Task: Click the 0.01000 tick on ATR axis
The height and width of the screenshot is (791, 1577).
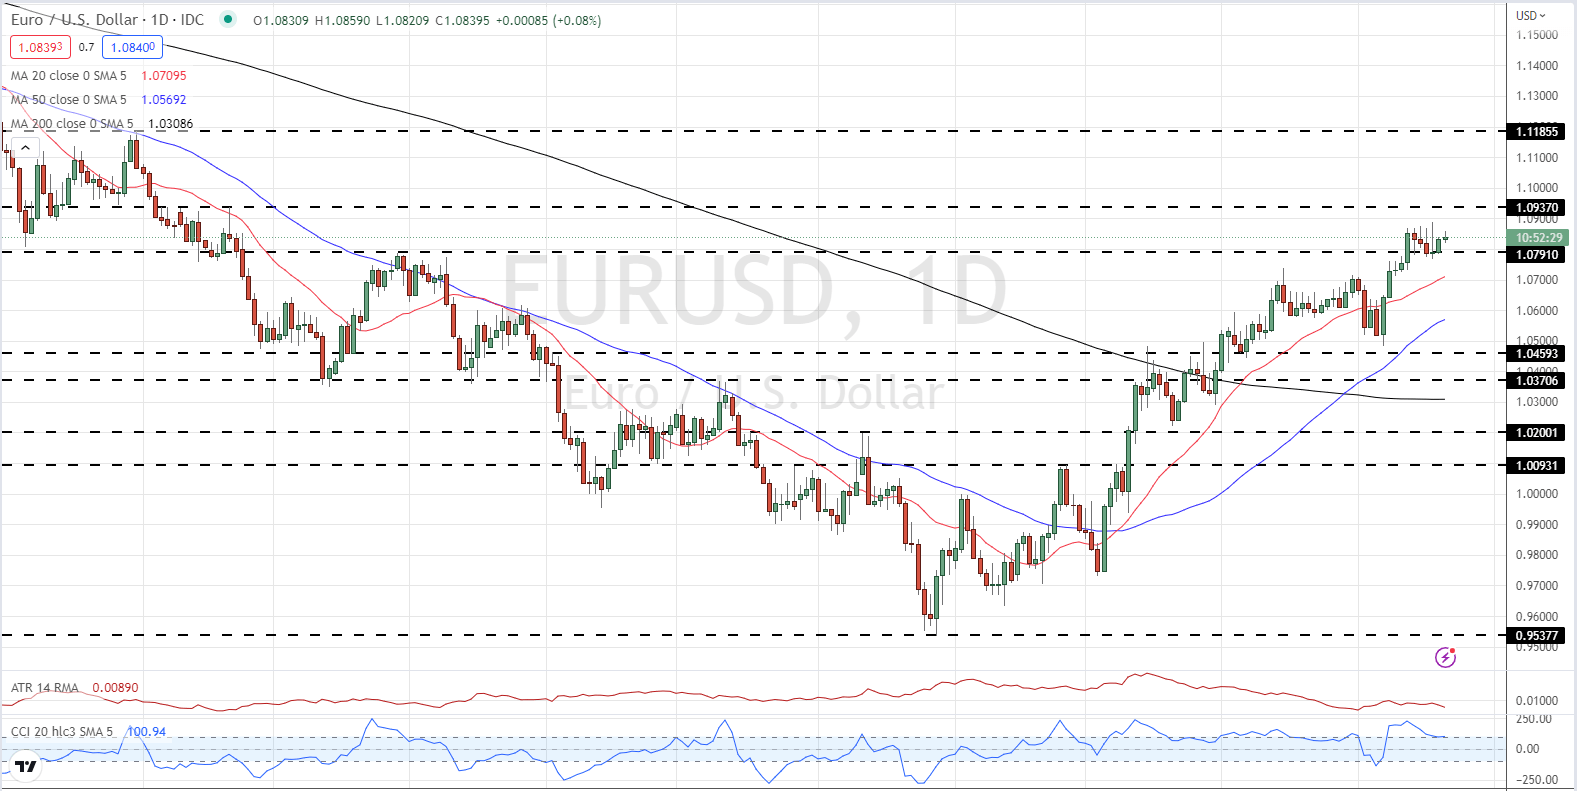Action: tap(1537, 701)
